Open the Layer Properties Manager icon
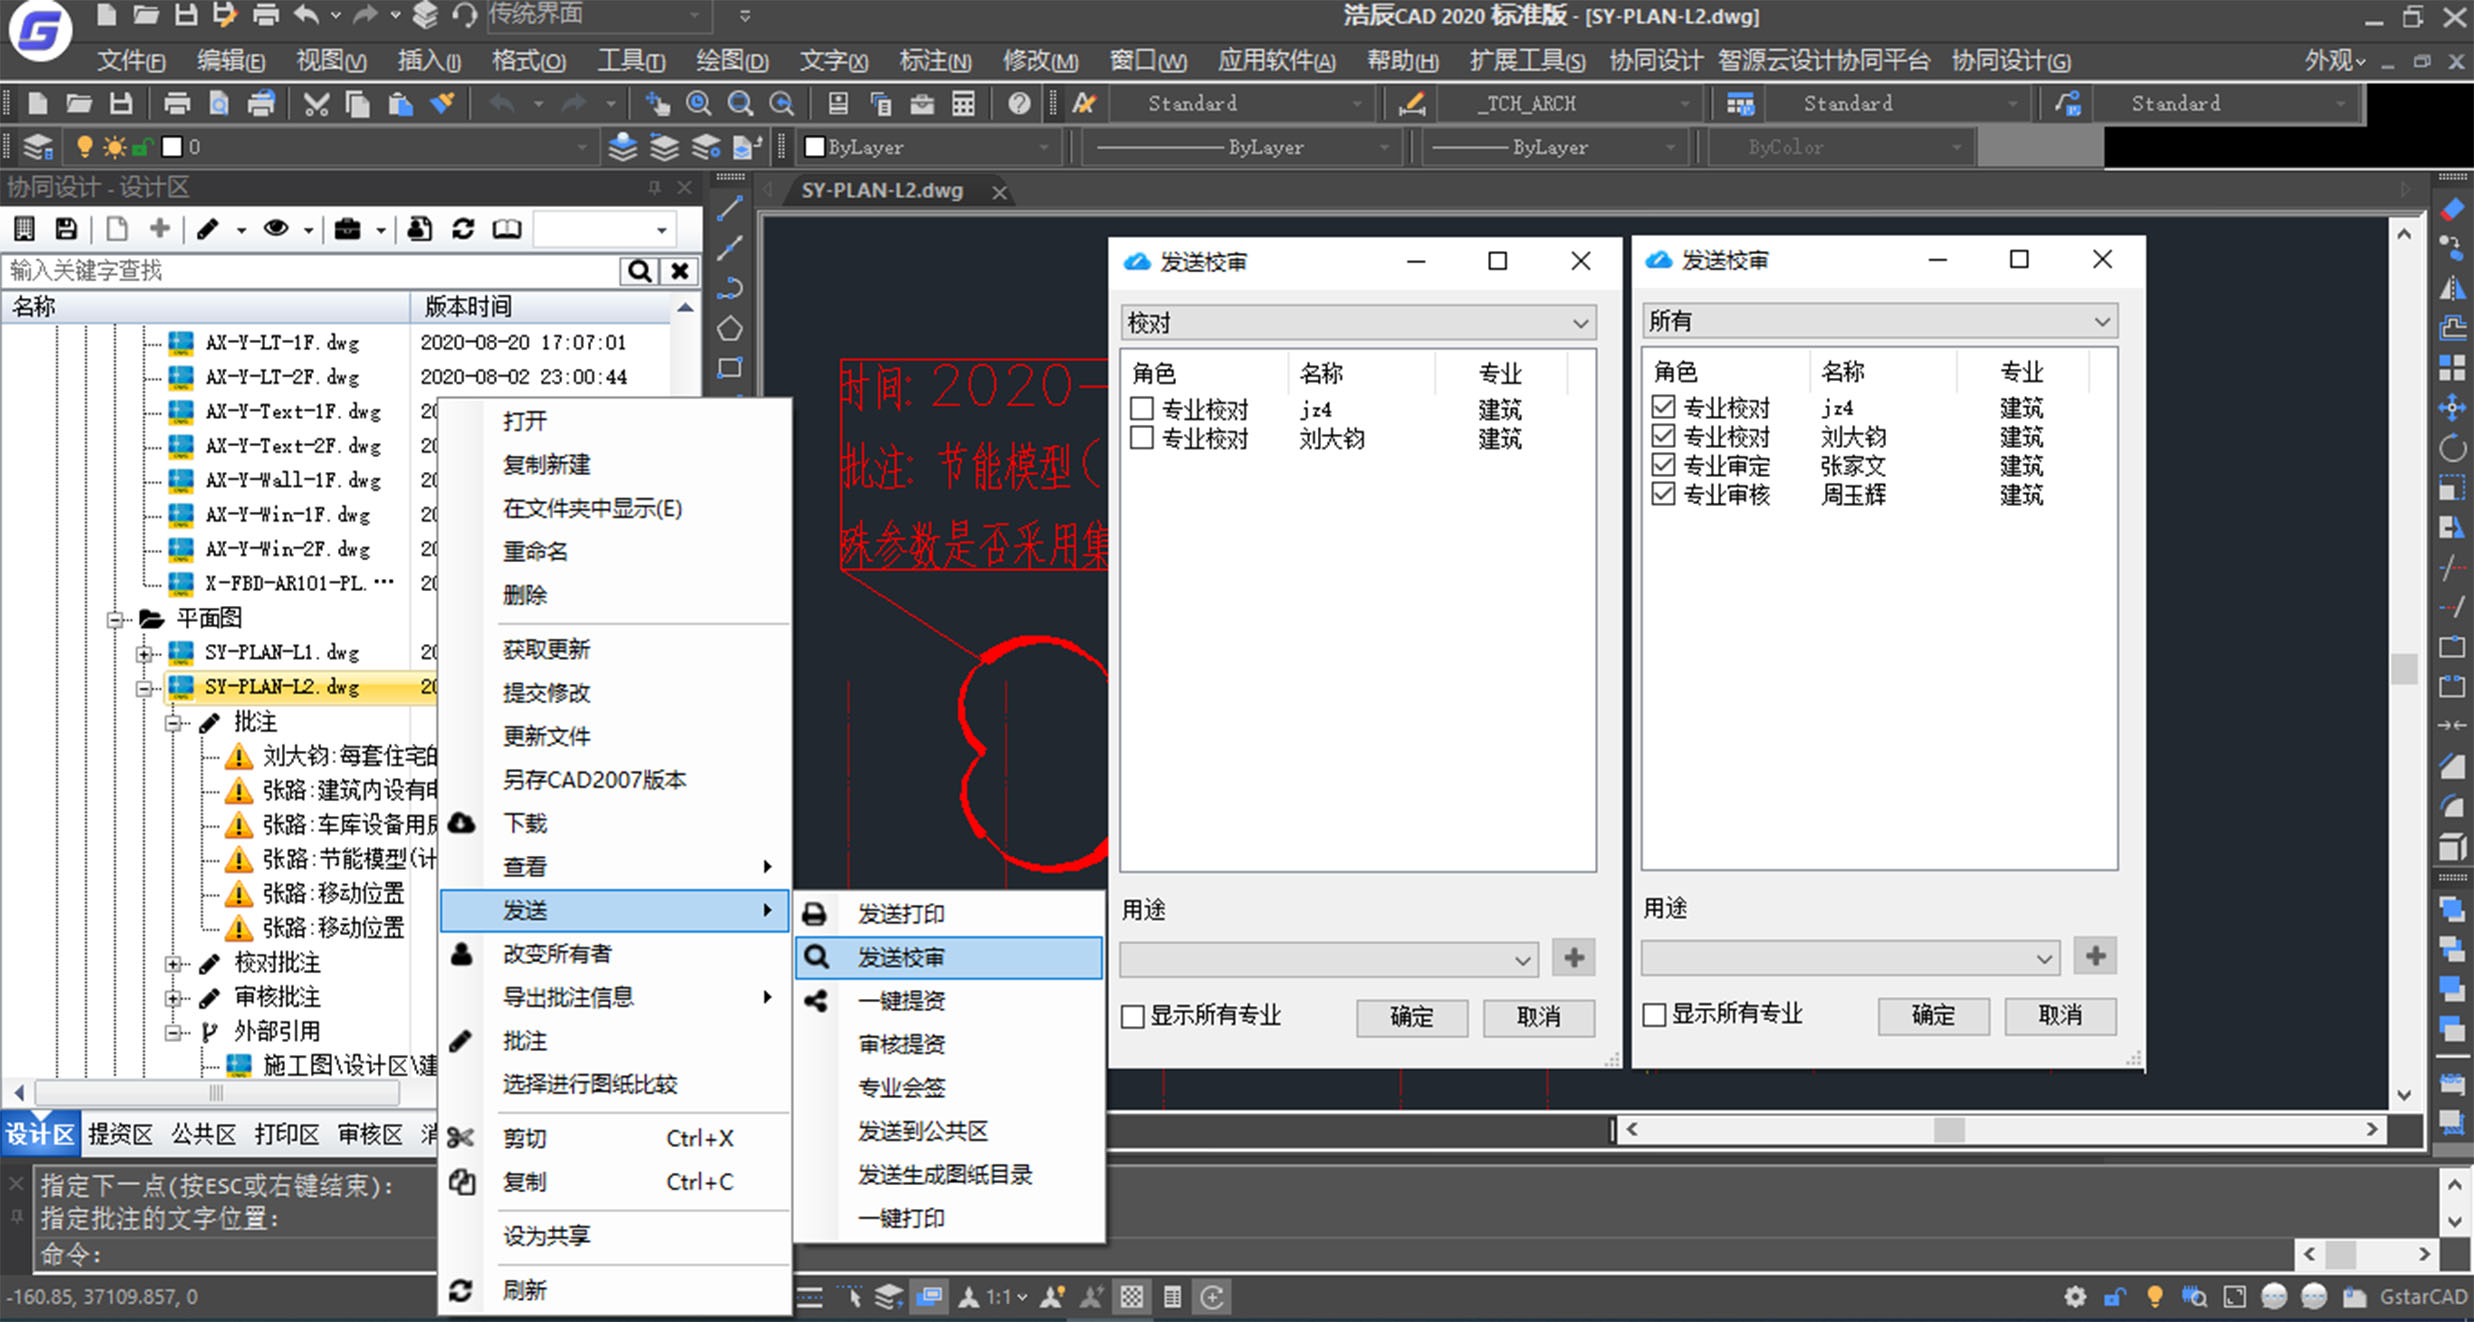The image size is (2474, 1322). pos(38,147)
